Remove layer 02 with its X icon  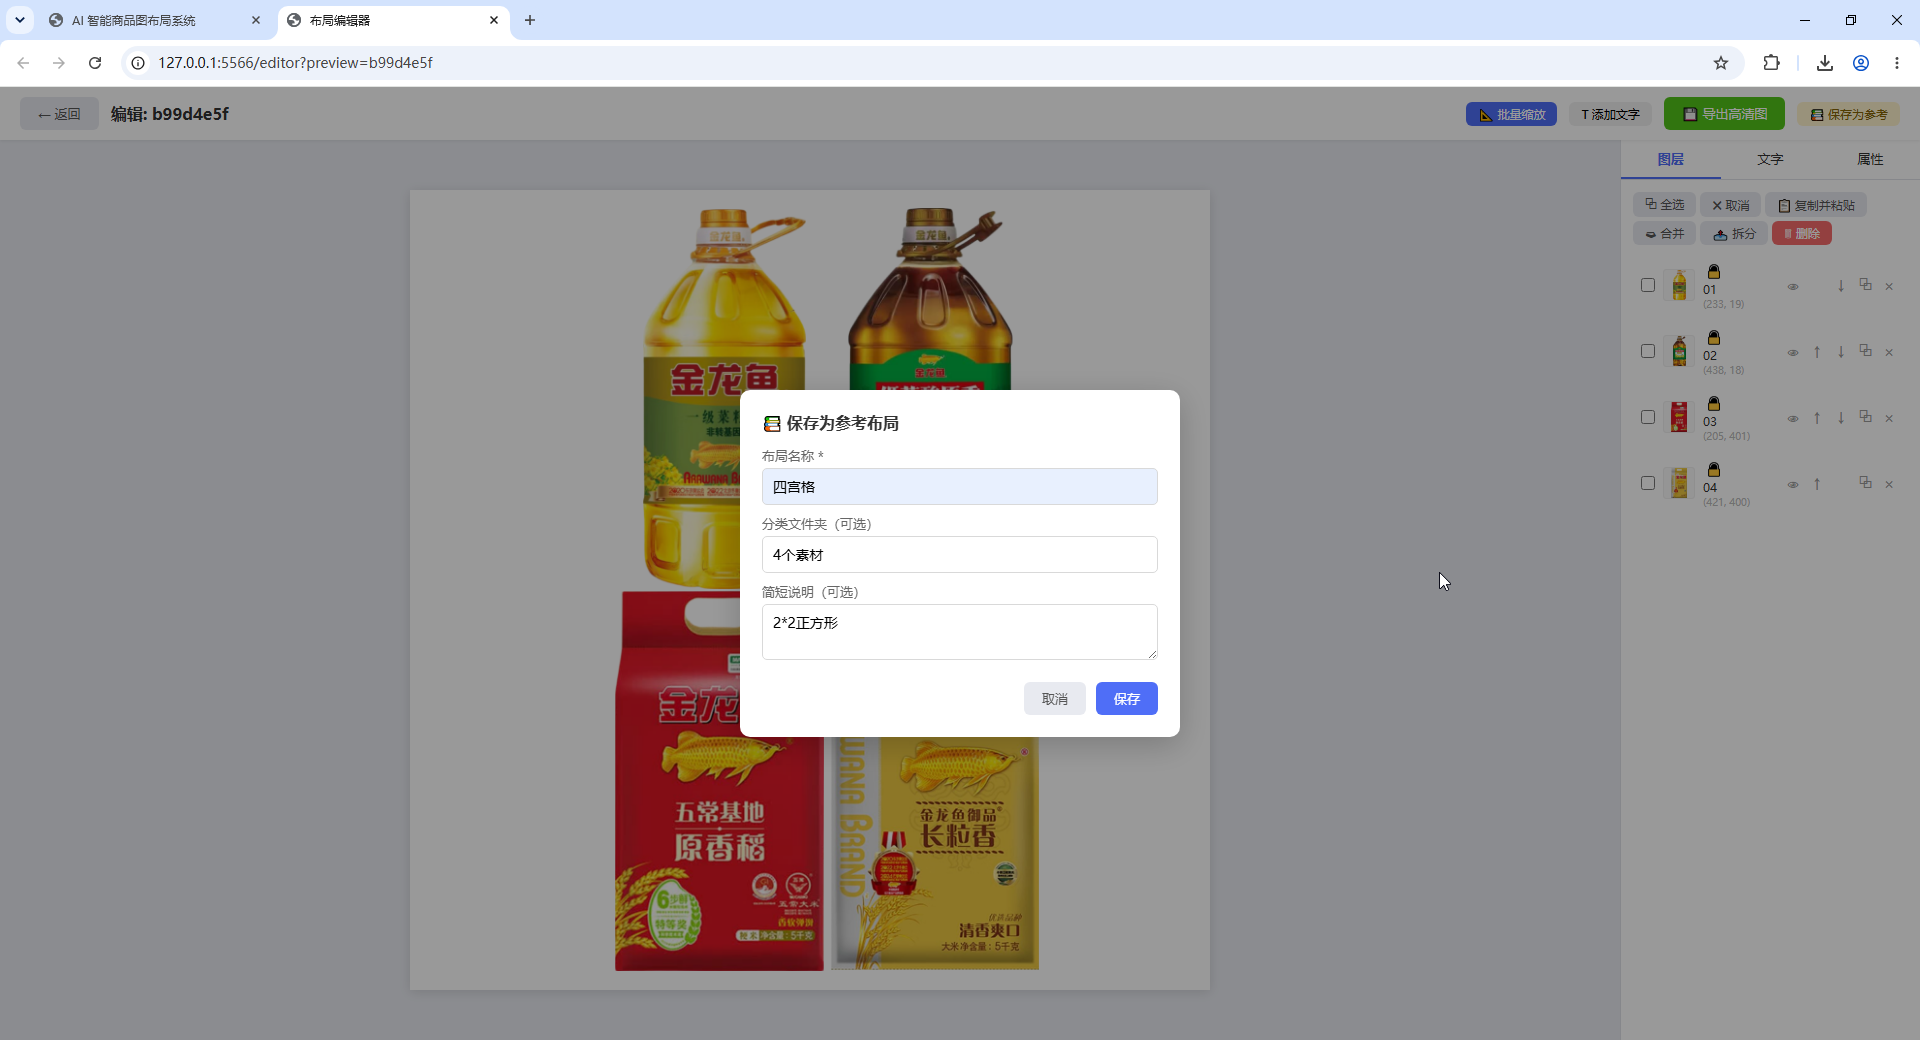click(x=1889, y=353)
